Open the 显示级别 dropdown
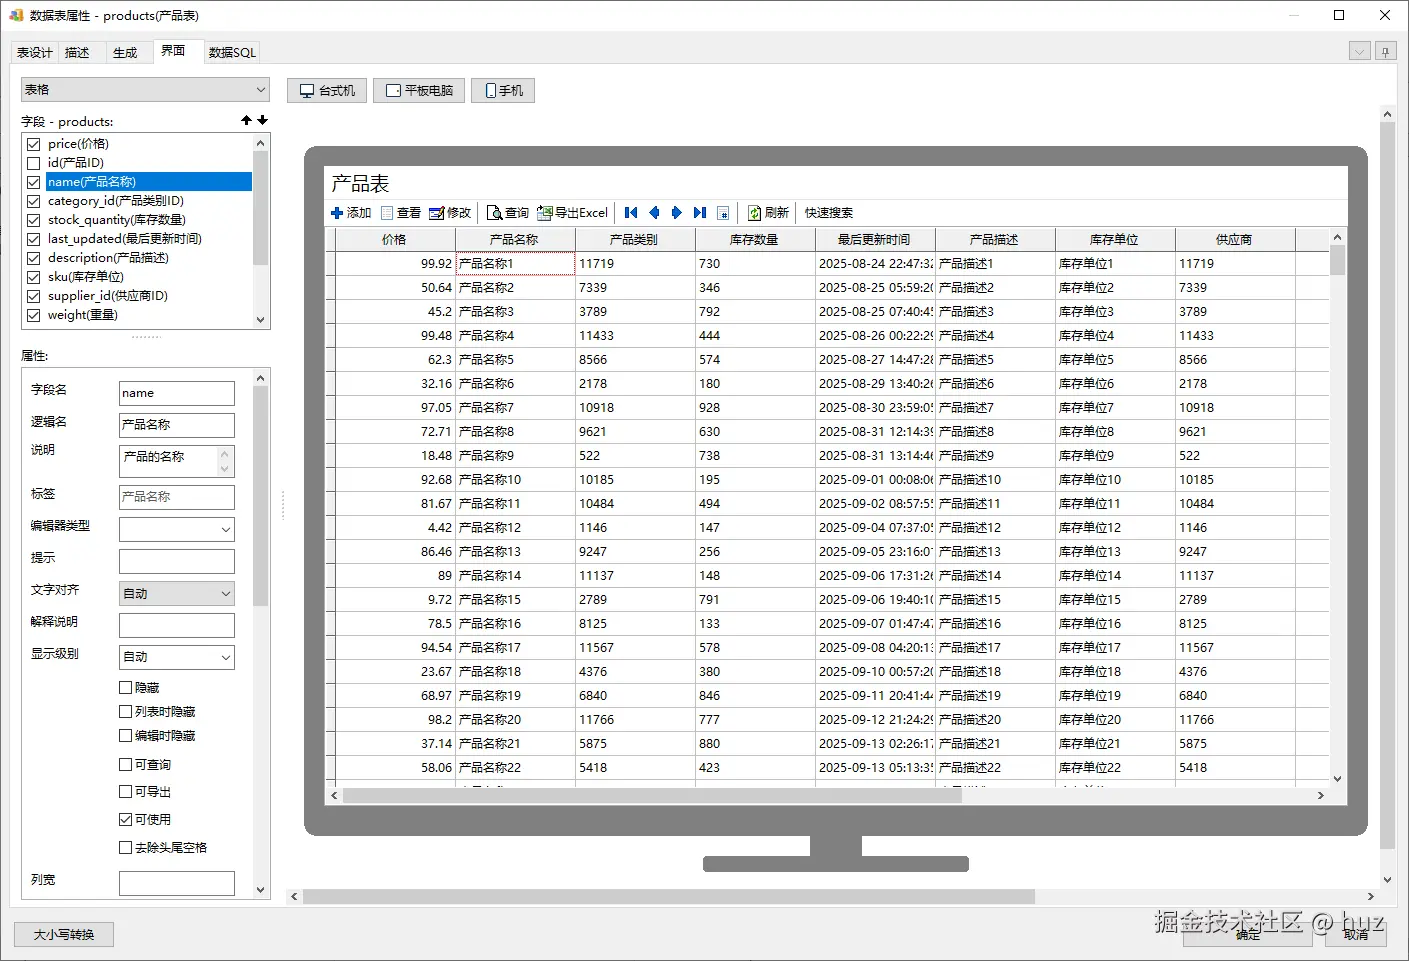The image size is (1409, 961). (177, 657)
